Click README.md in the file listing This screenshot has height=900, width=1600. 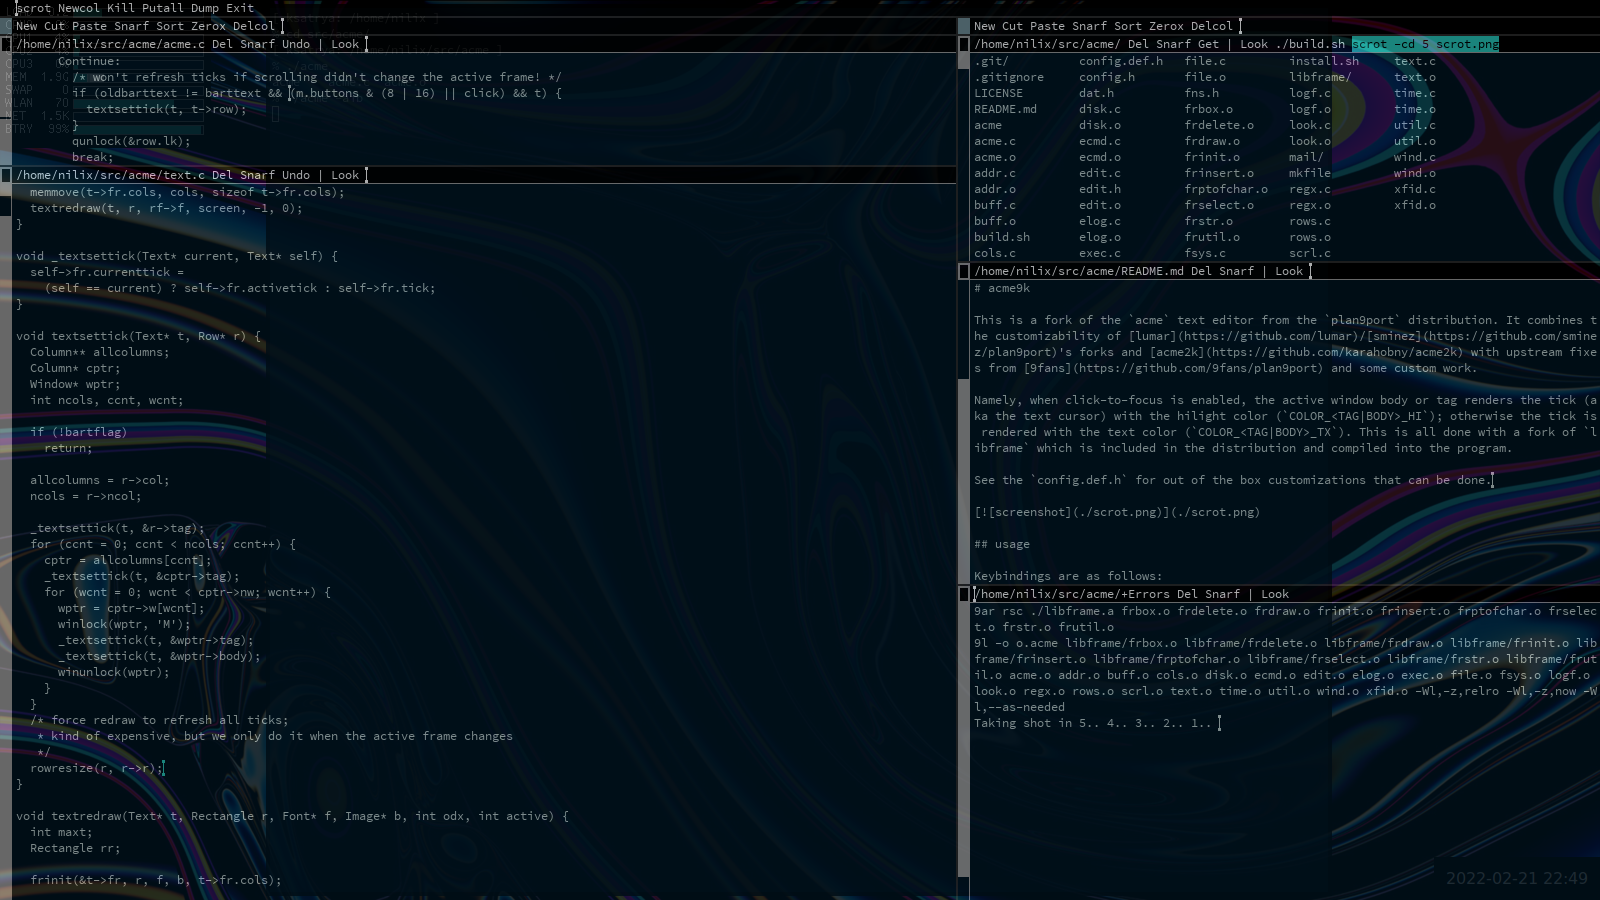point(1005,109)
